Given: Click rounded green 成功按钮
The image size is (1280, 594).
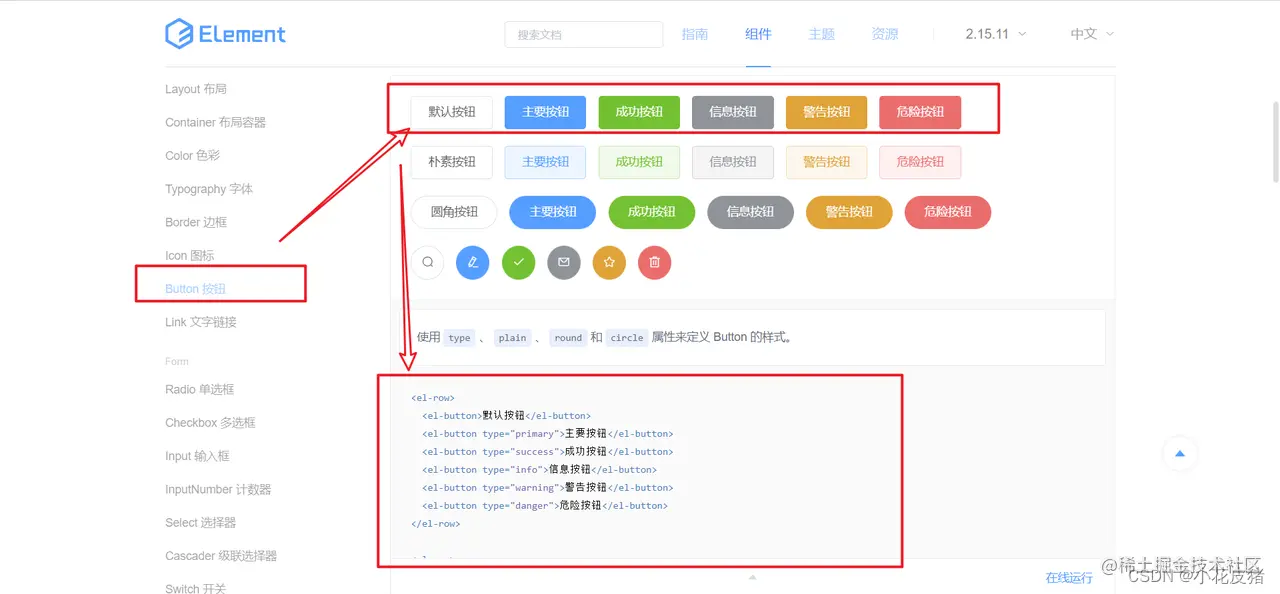Looking at the screenshot, I should click(652, 212).
